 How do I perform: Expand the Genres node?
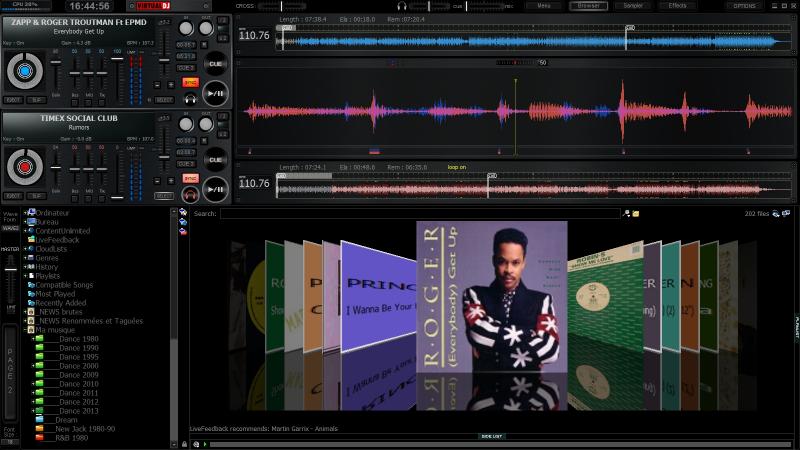(25, 258)
